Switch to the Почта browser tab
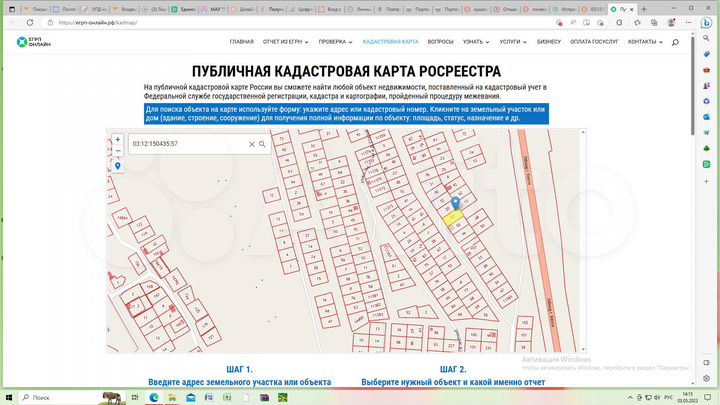Viewport: 720px width, 405px height. tap(64, 9)
